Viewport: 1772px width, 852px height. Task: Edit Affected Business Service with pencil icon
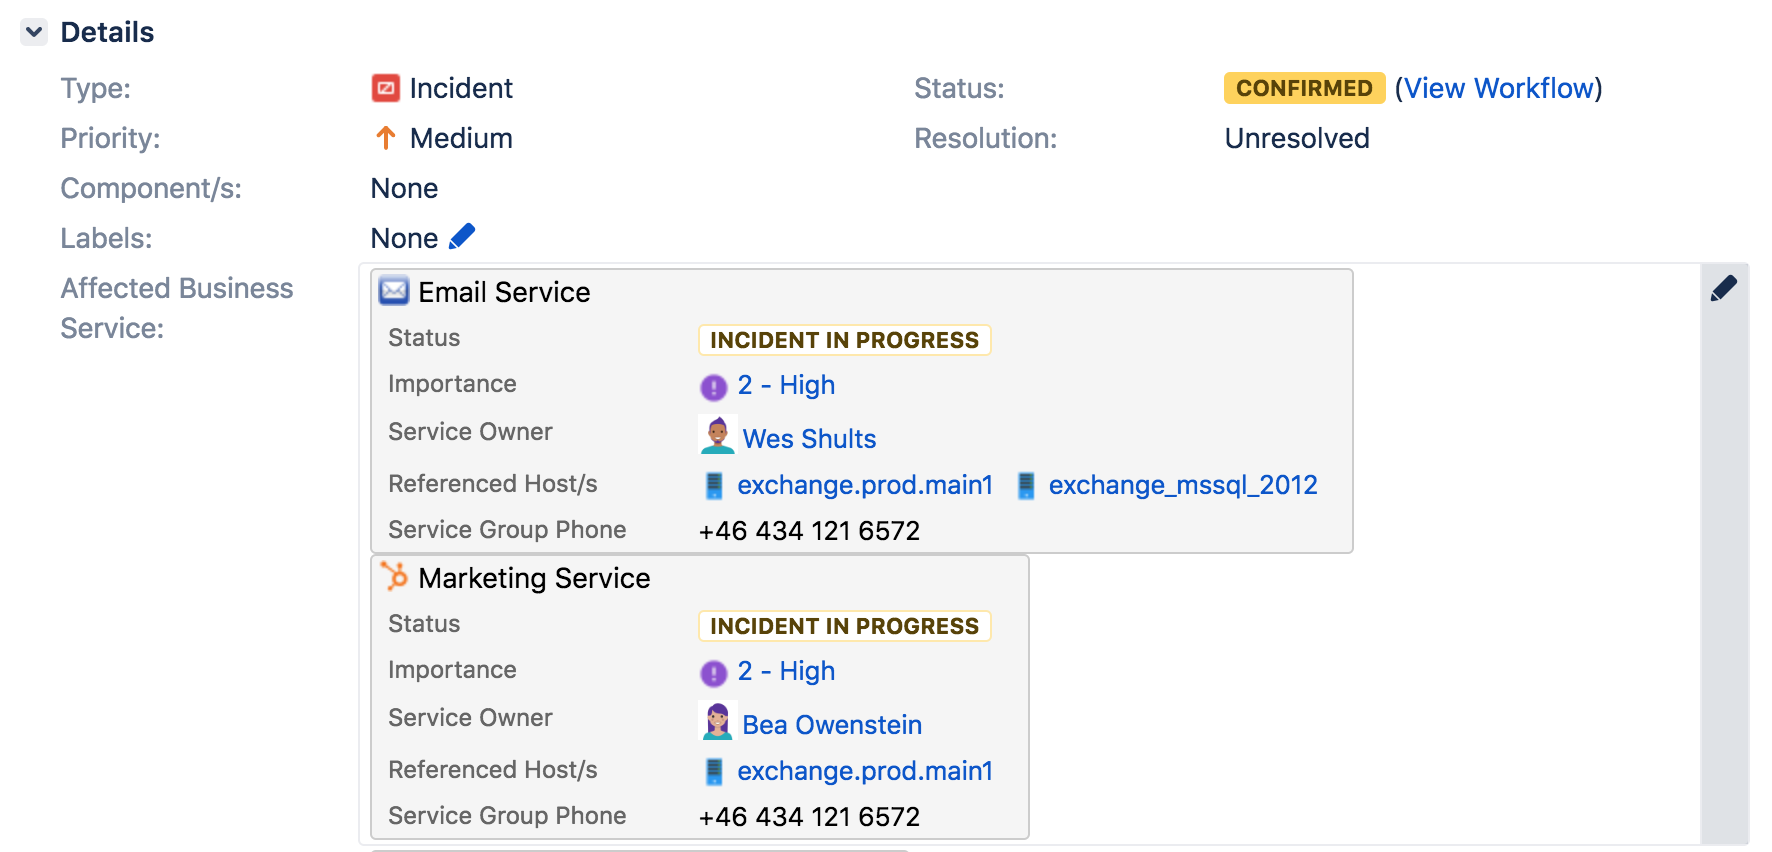(1723, 289)
